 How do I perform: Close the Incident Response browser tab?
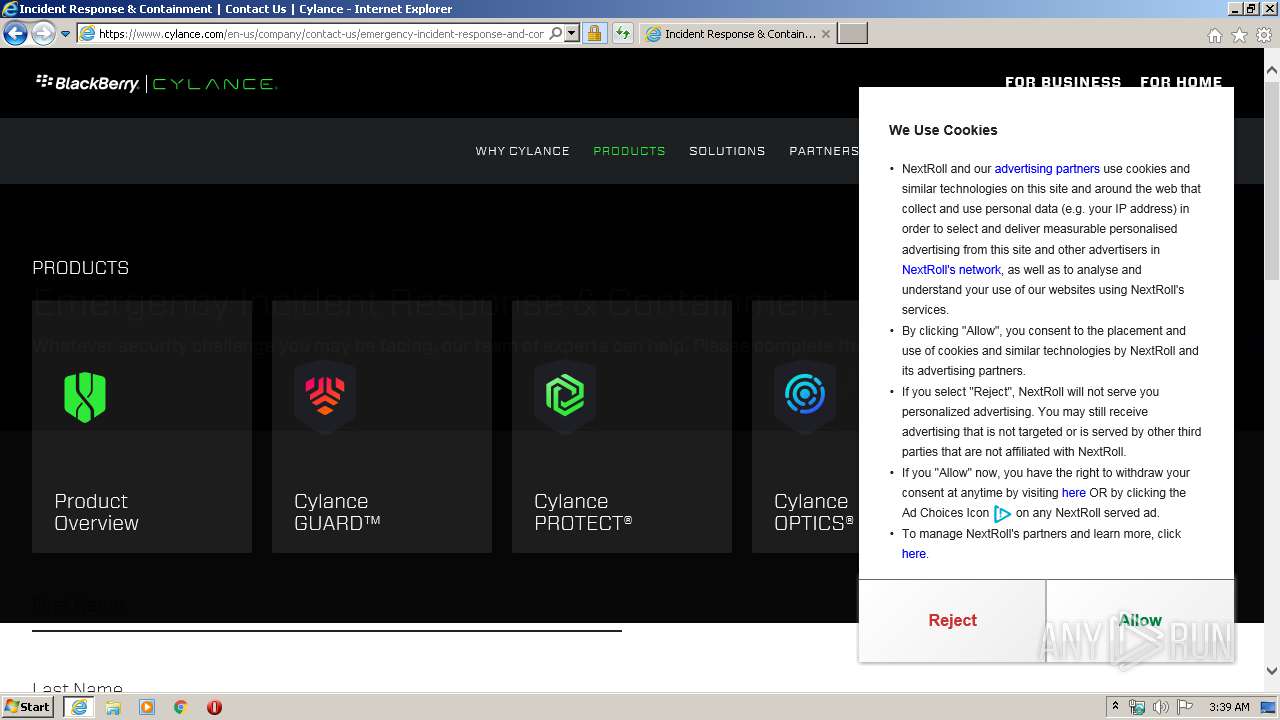[826, 34]
